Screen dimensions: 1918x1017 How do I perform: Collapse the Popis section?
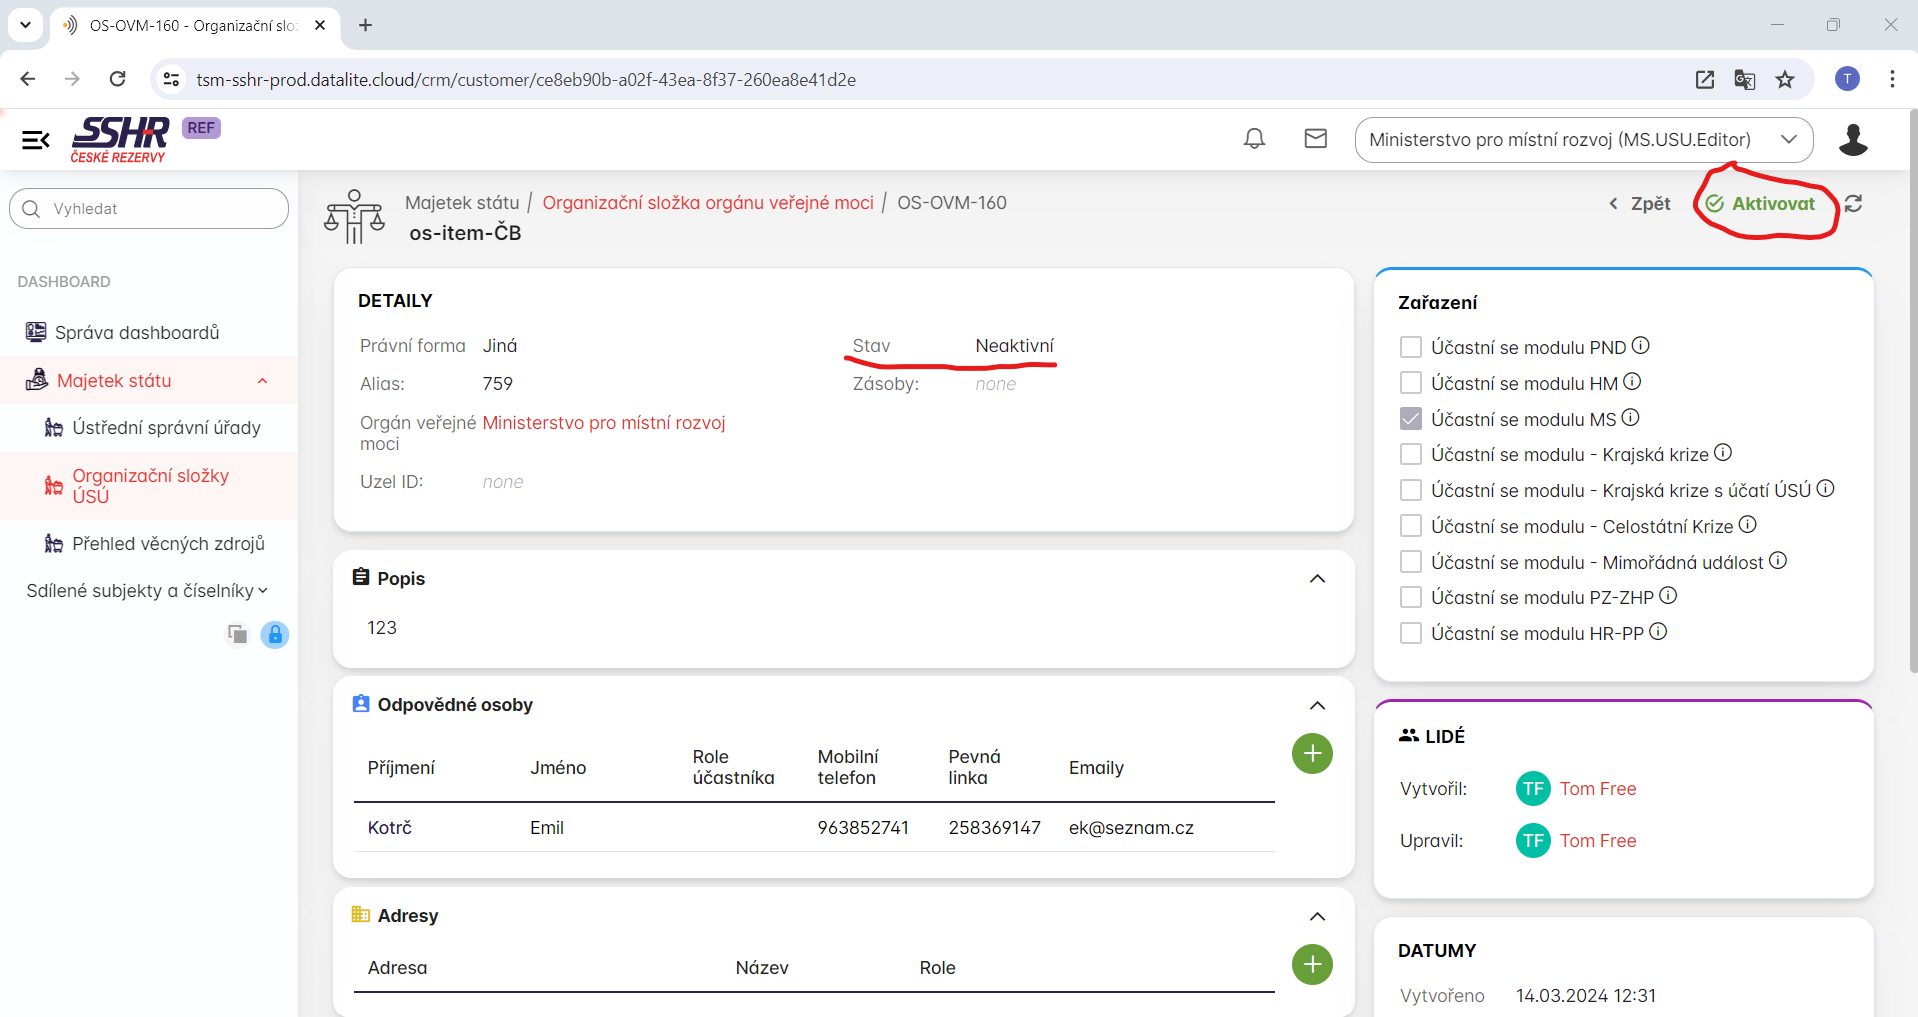coord(1317,579)
